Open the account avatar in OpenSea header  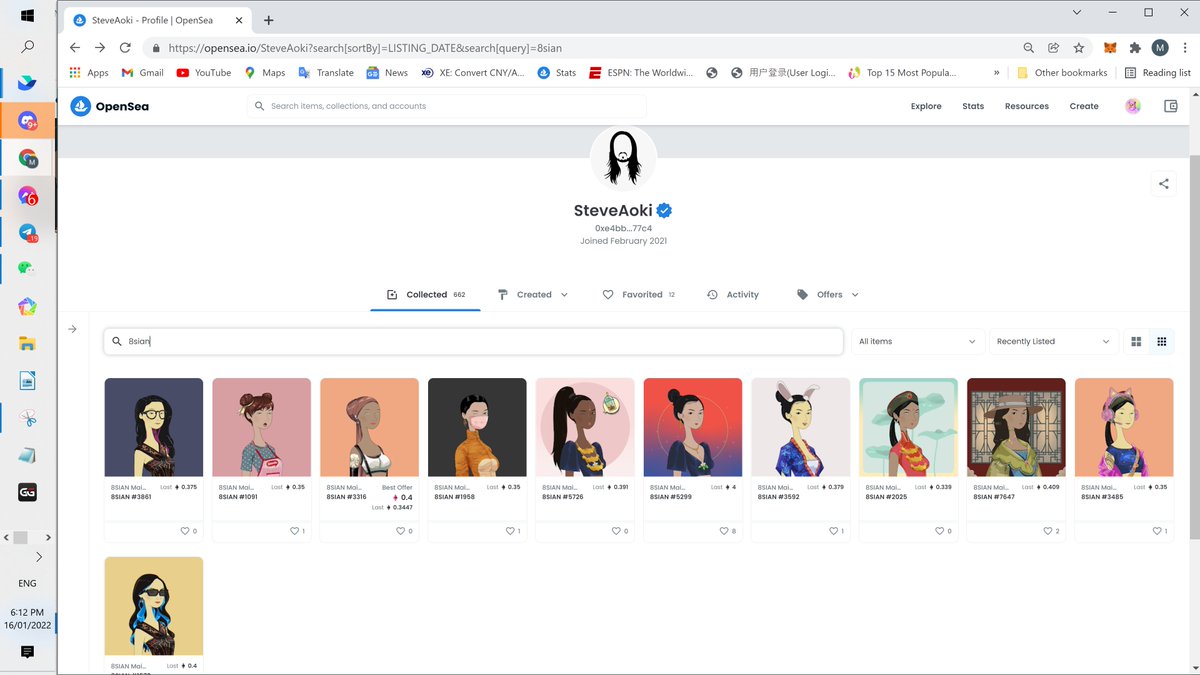(x=1133, y=106)
